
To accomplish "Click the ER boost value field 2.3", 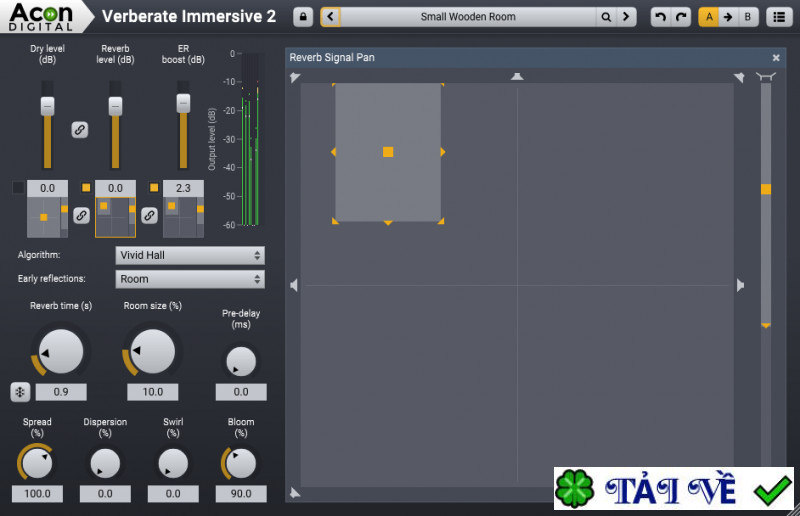I will pyautogui.click(x=183, y=188).
